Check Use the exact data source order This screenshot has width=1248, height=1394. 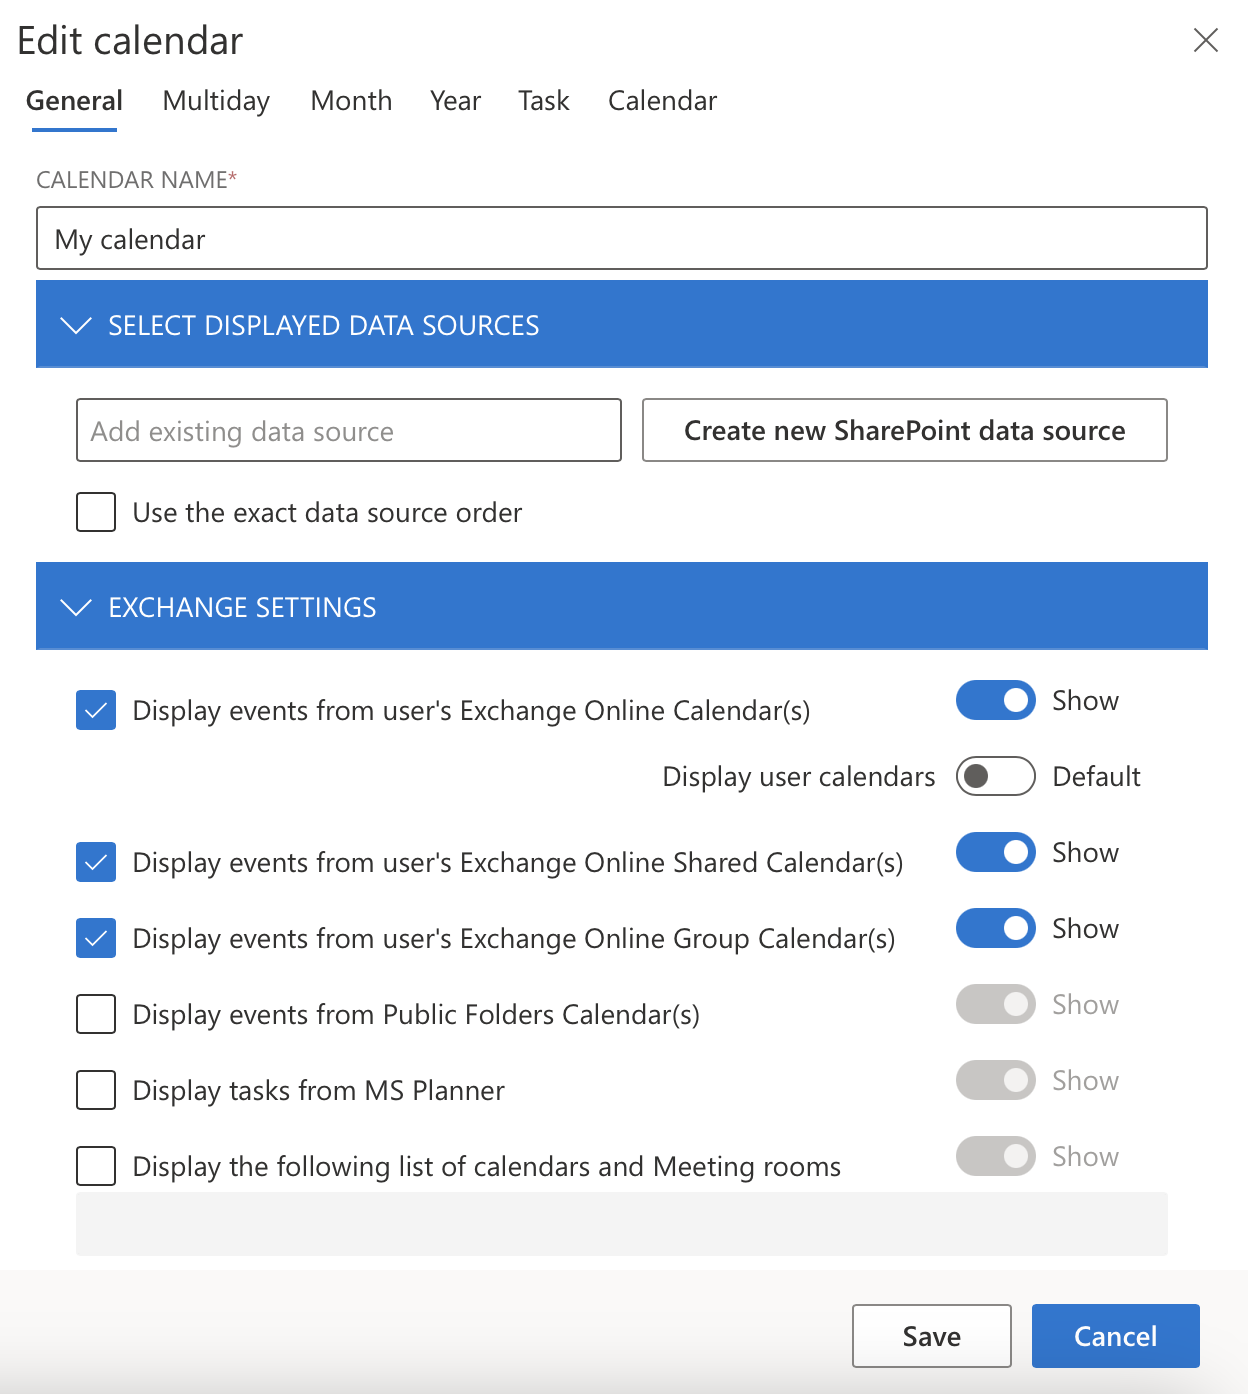click(x=95, y=512)
